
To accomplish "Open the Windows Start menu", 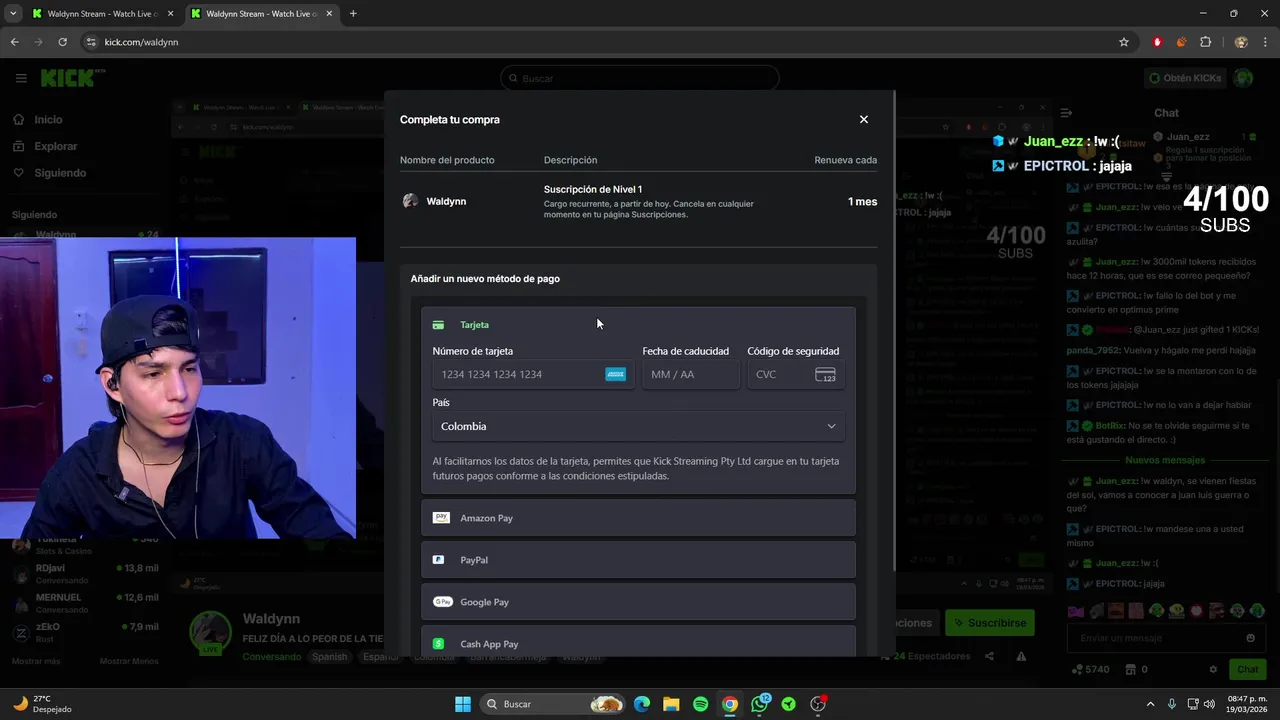I will point(463,704).
